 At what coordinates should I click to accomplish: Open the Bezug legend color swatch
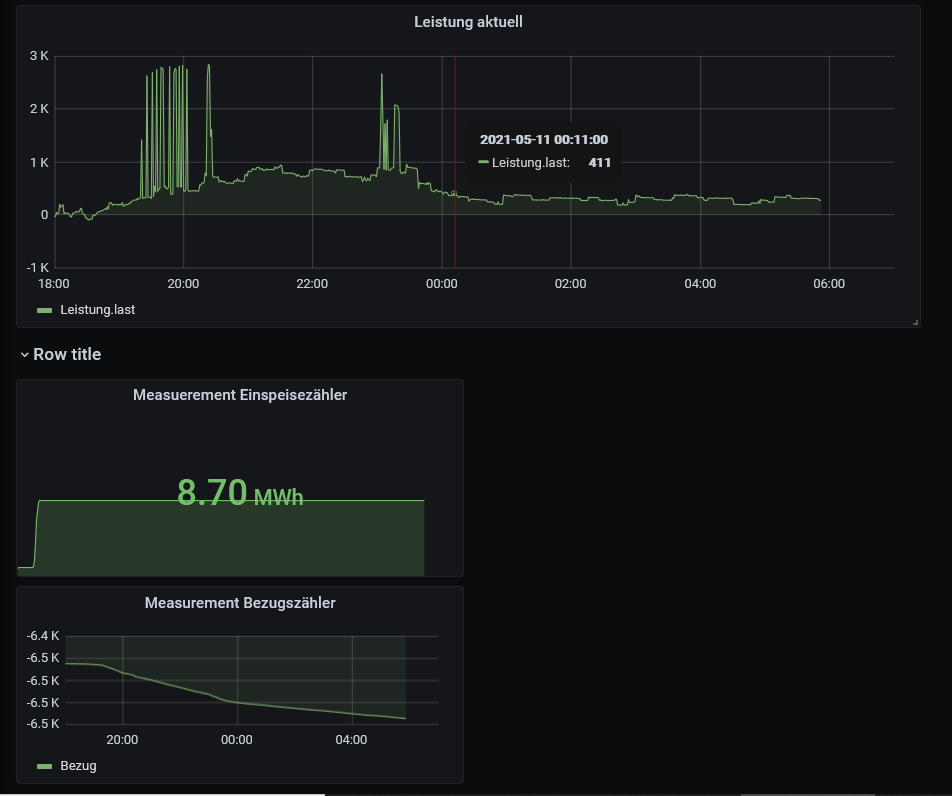pyautogui.click(x=44, y=766)
